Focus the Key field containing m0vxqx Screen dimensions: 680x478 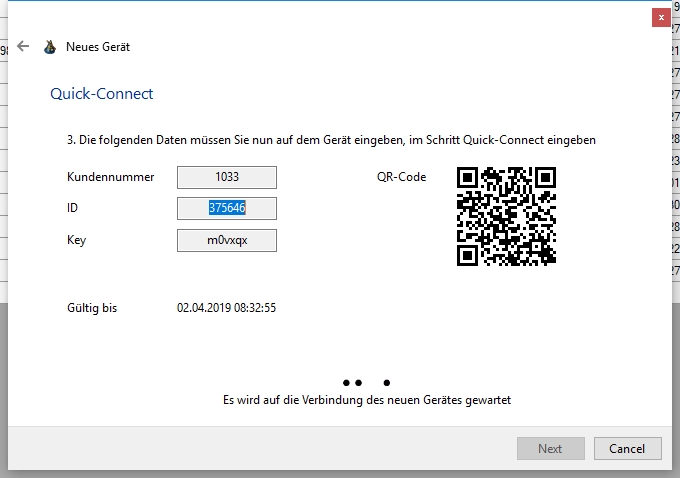pos(227,240)
